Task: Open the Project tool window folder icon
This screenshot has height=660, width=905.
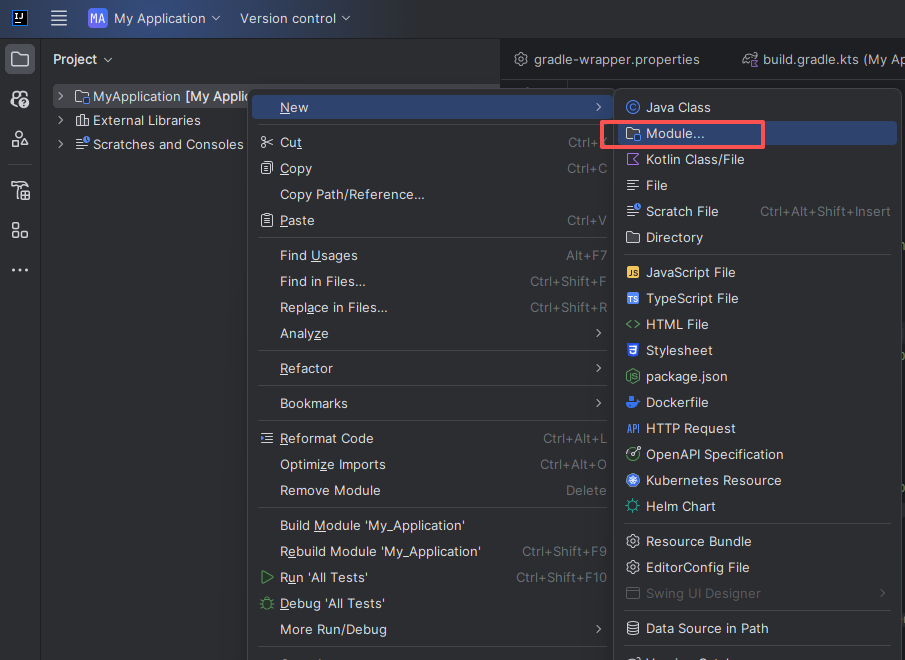Action: pos(20,59)
